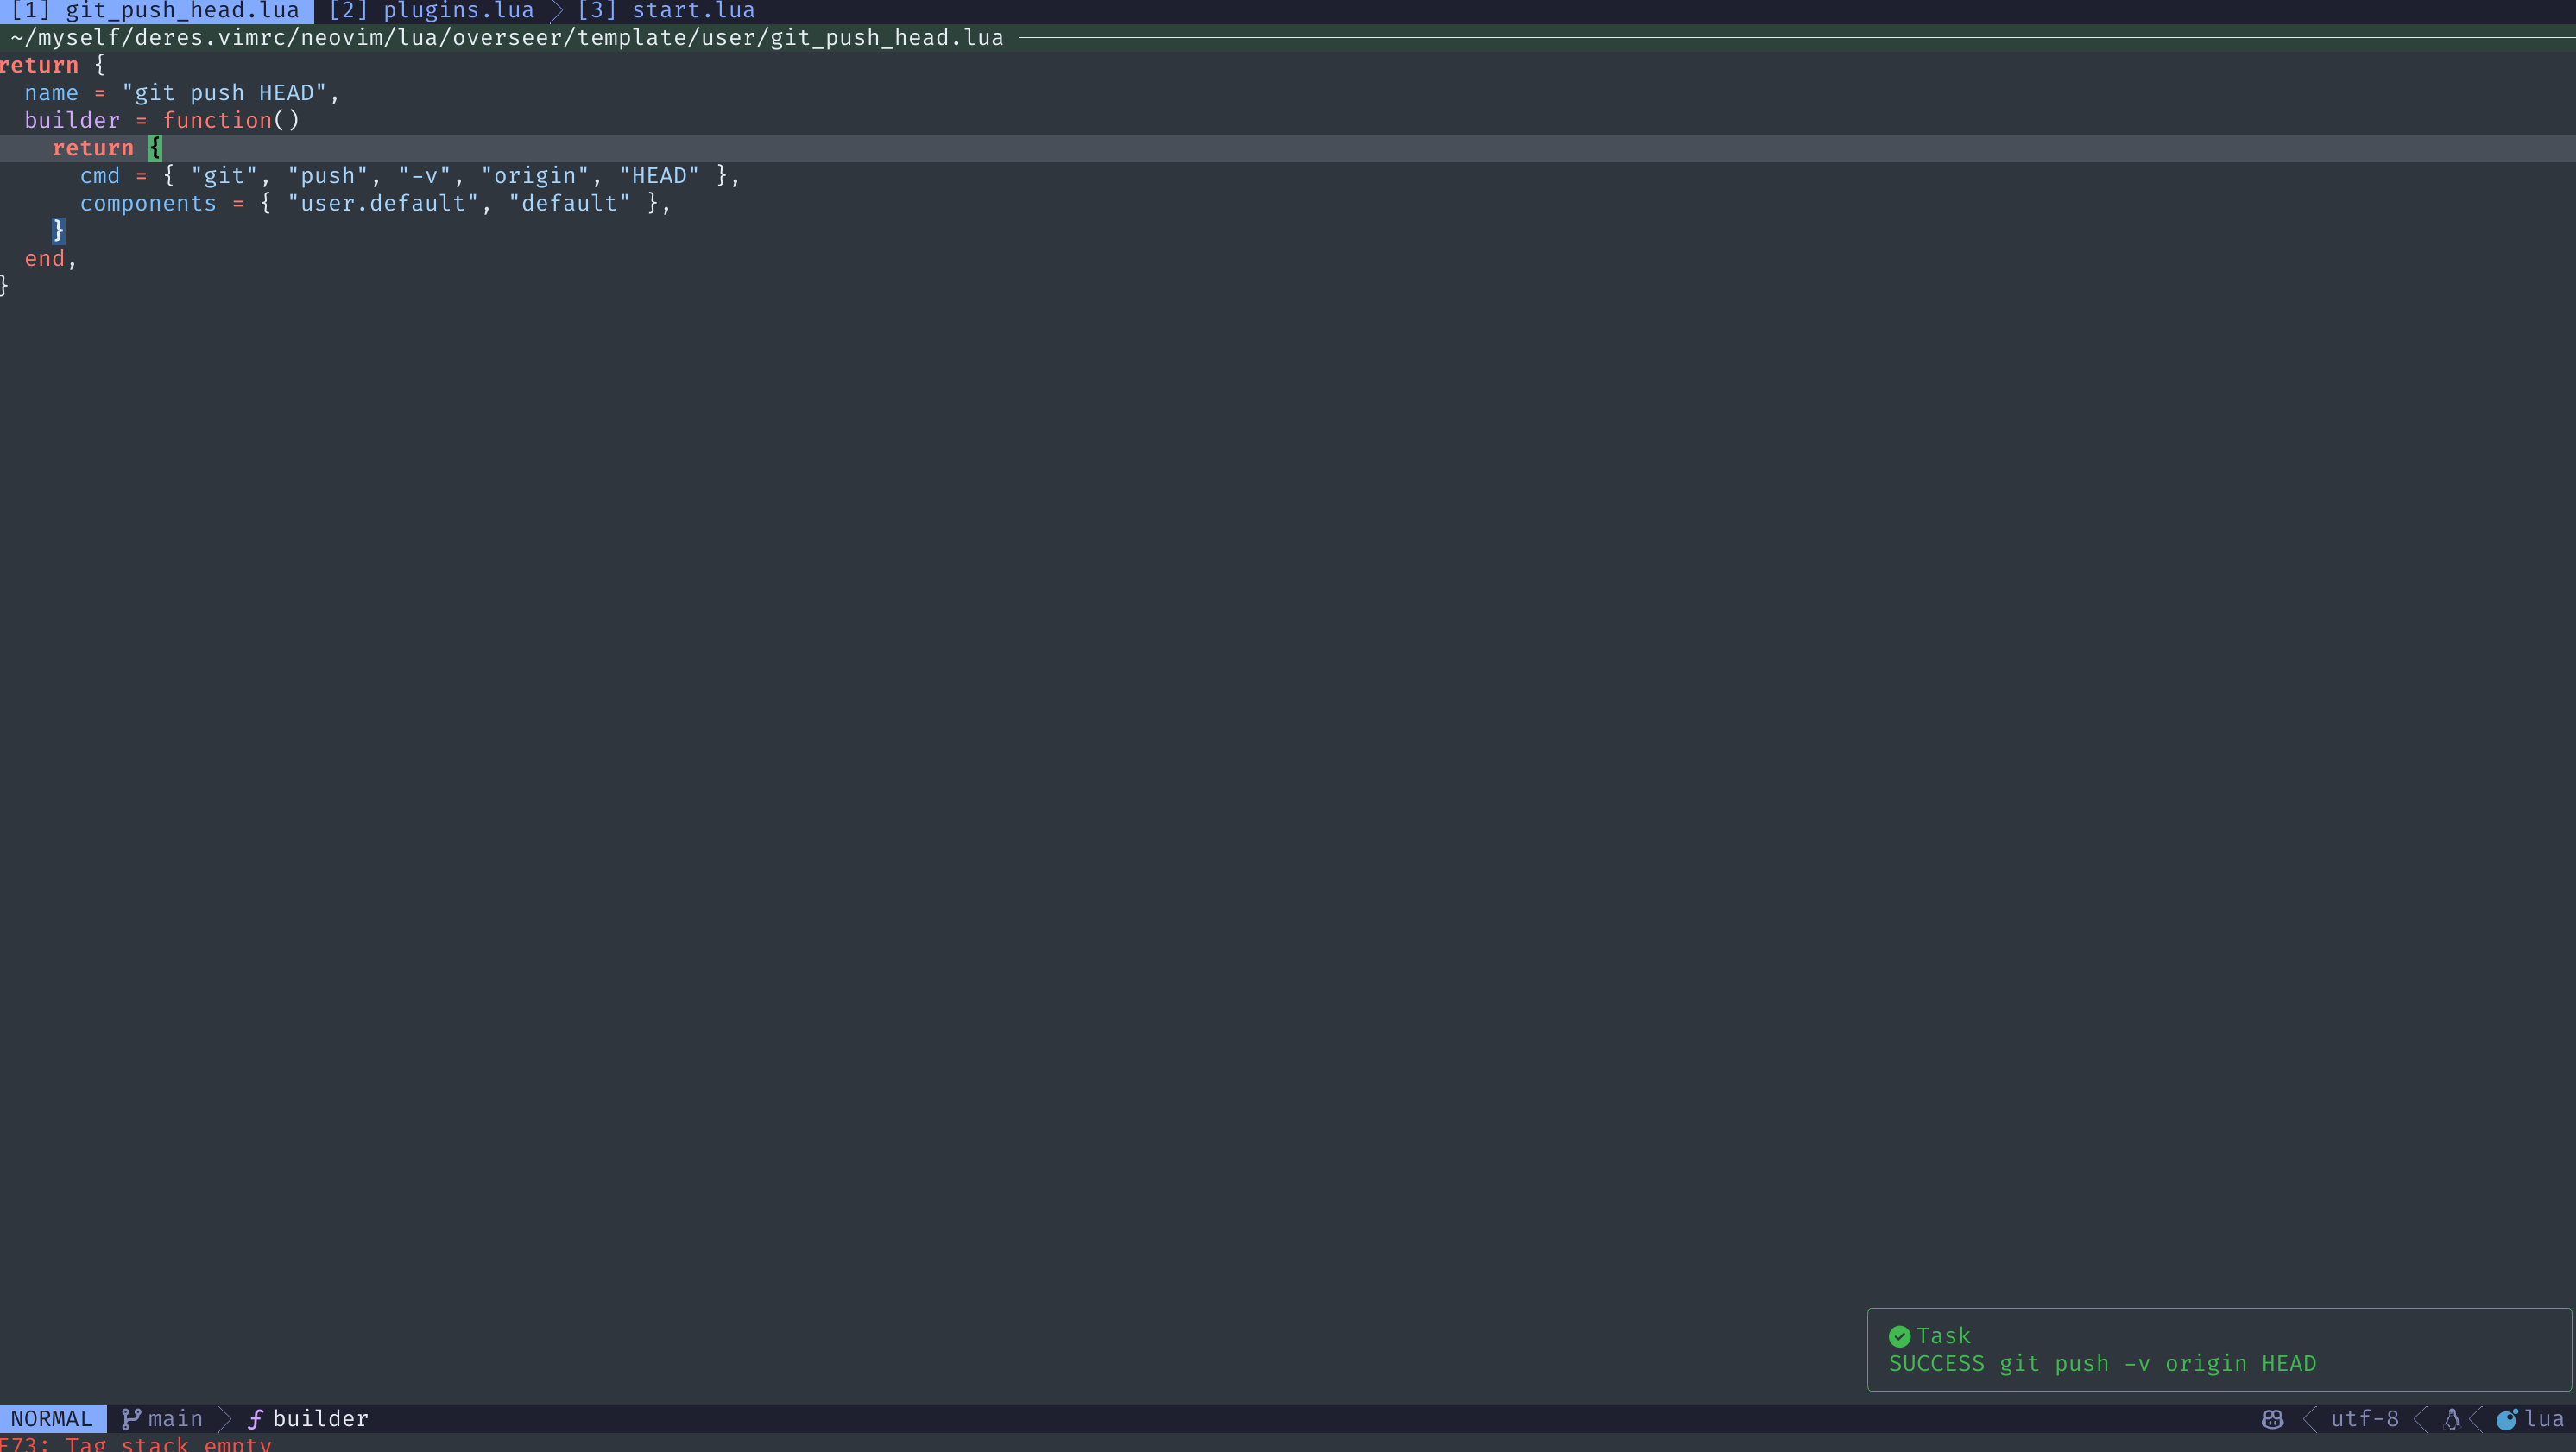Toggle the highlighted return brace on line 4
This screenshot has height=1452, width=2576.
tap(155, 148)
